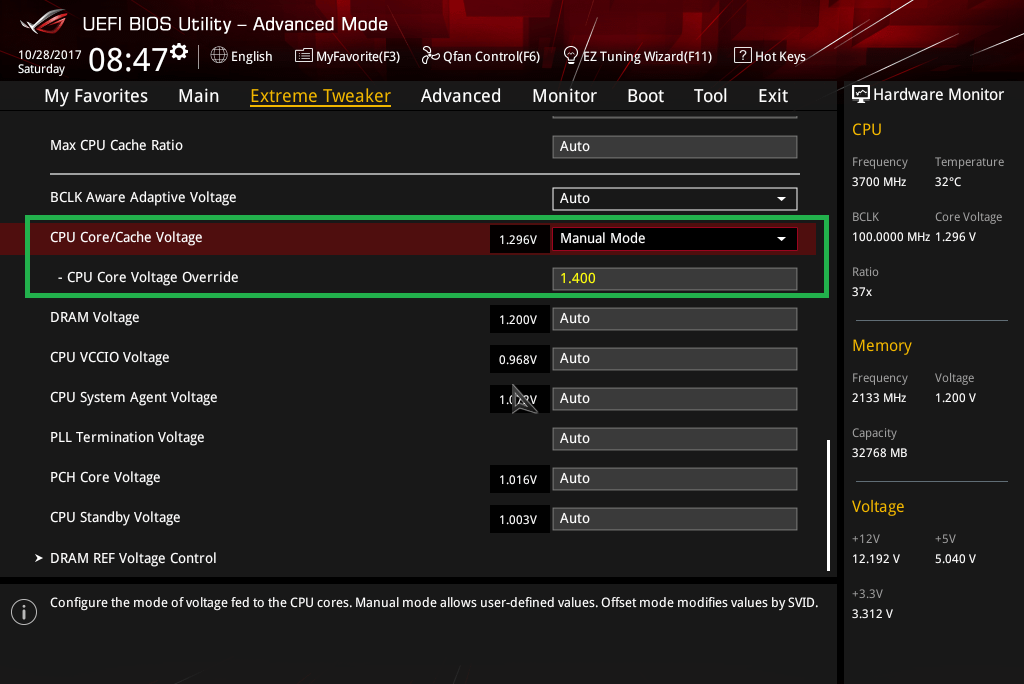Click CPU System Agent Voltage Auto field
The width and height of the screenshot is (1024, 684).
tap(675, 399)
